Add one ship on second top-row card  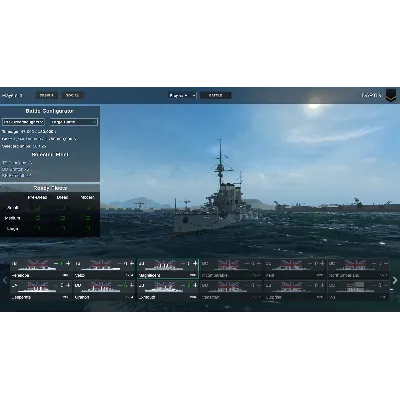point(132,263)
